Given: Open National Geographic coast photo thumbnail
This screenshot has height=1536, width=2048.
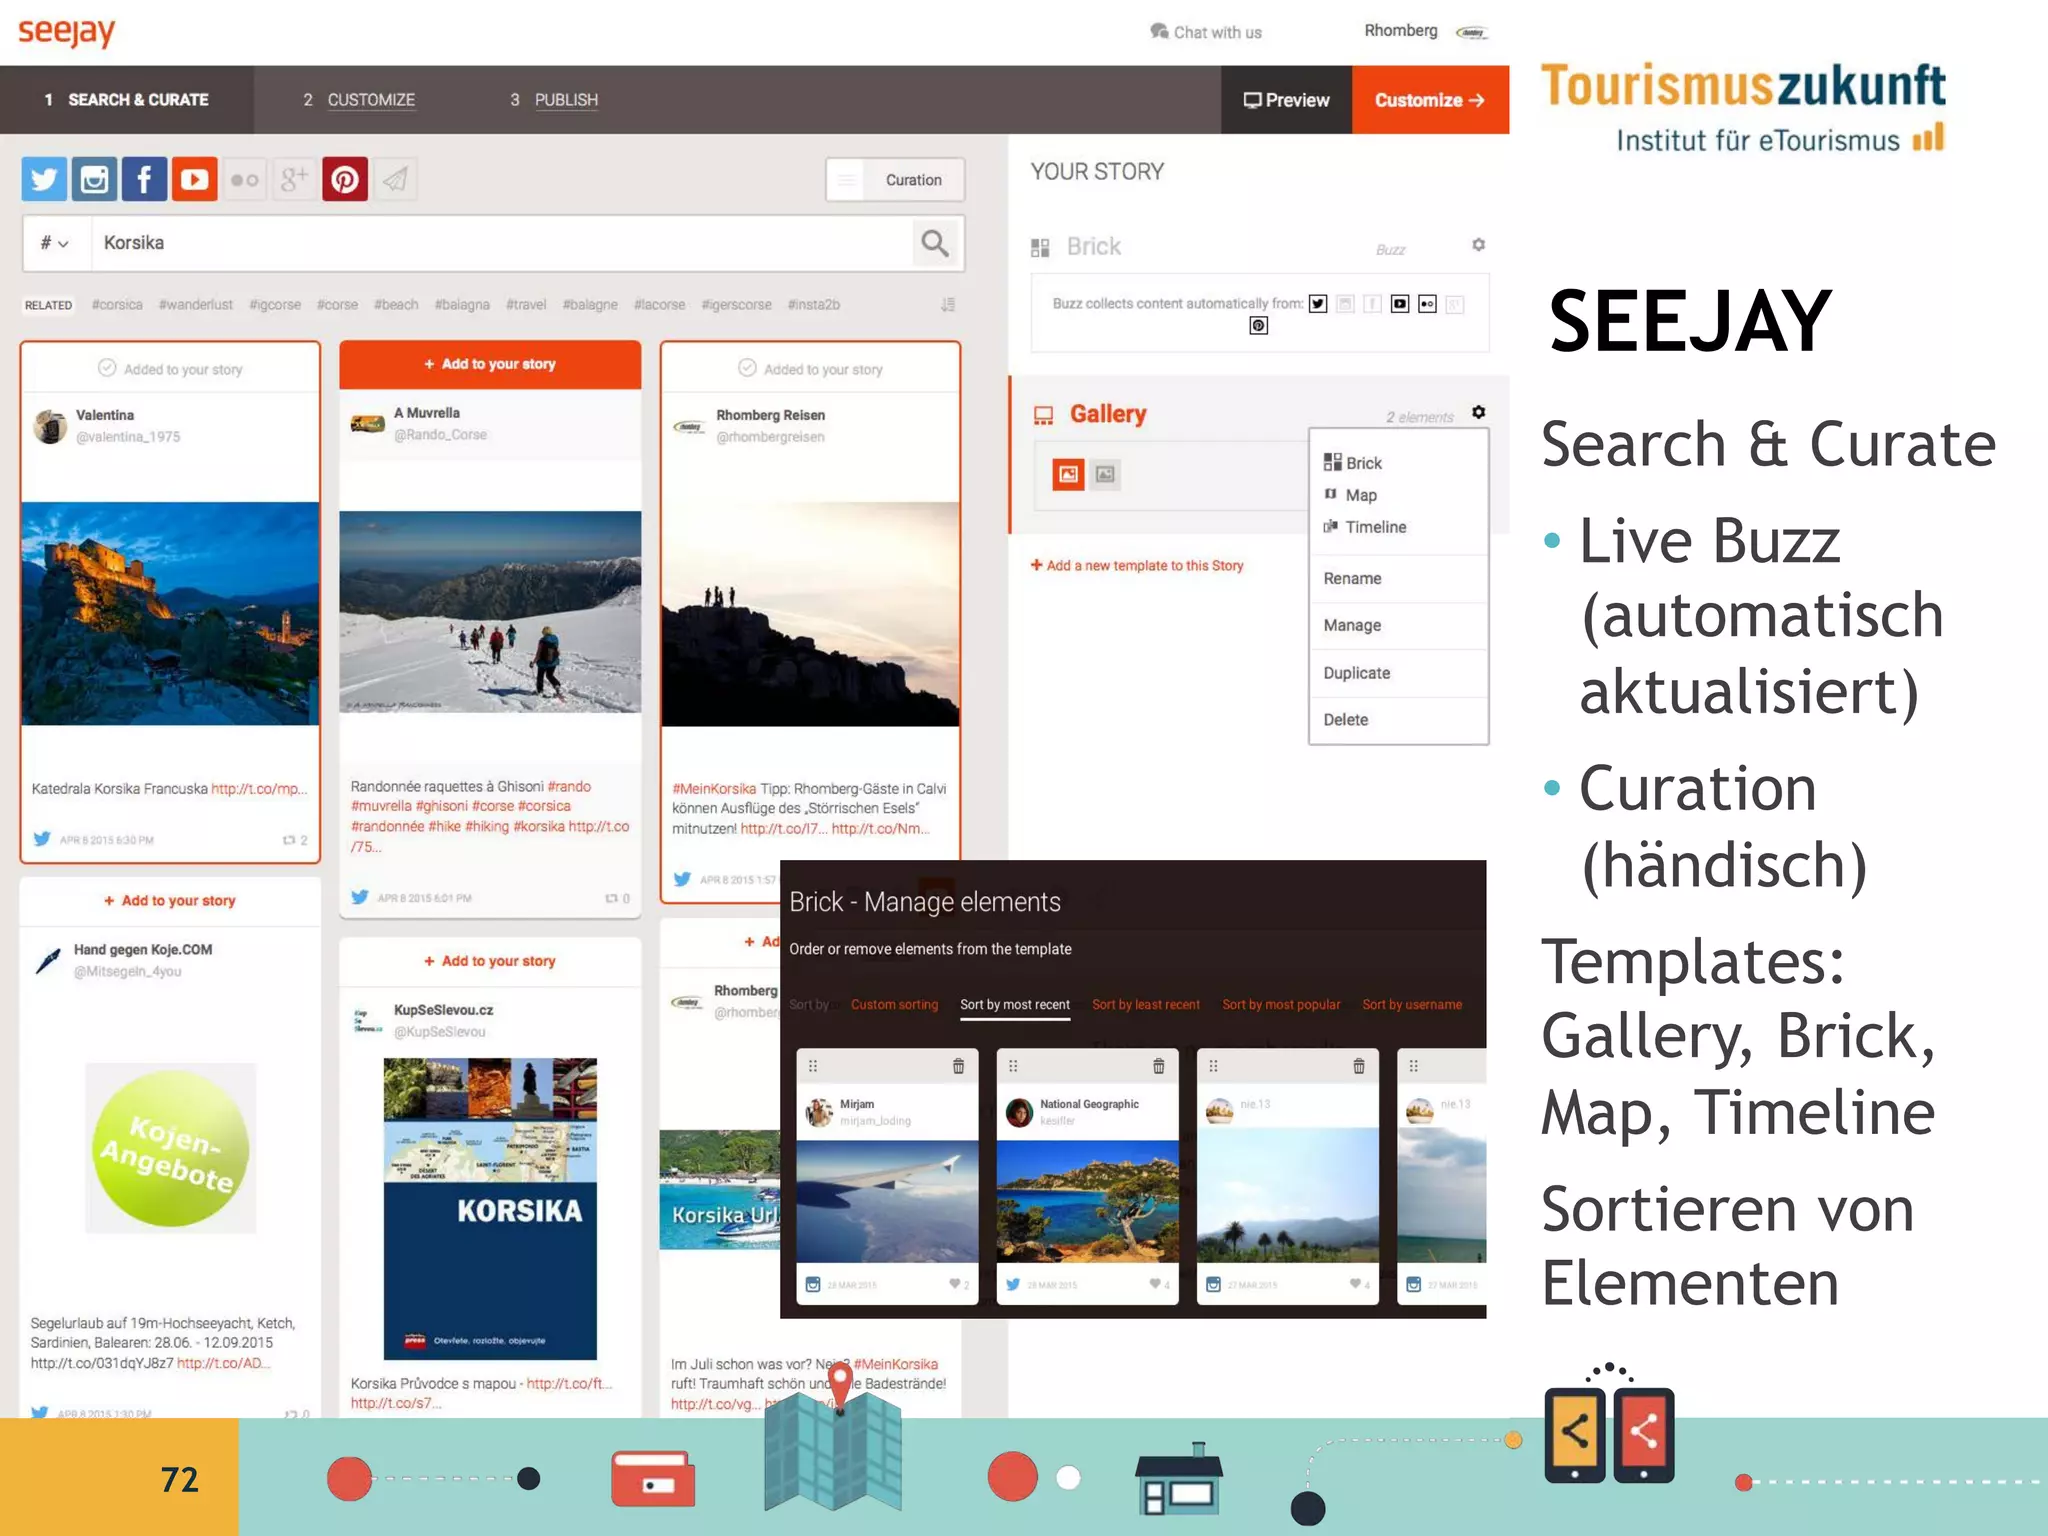Looking at the screenshot, I should [x=1088, y=1201].
